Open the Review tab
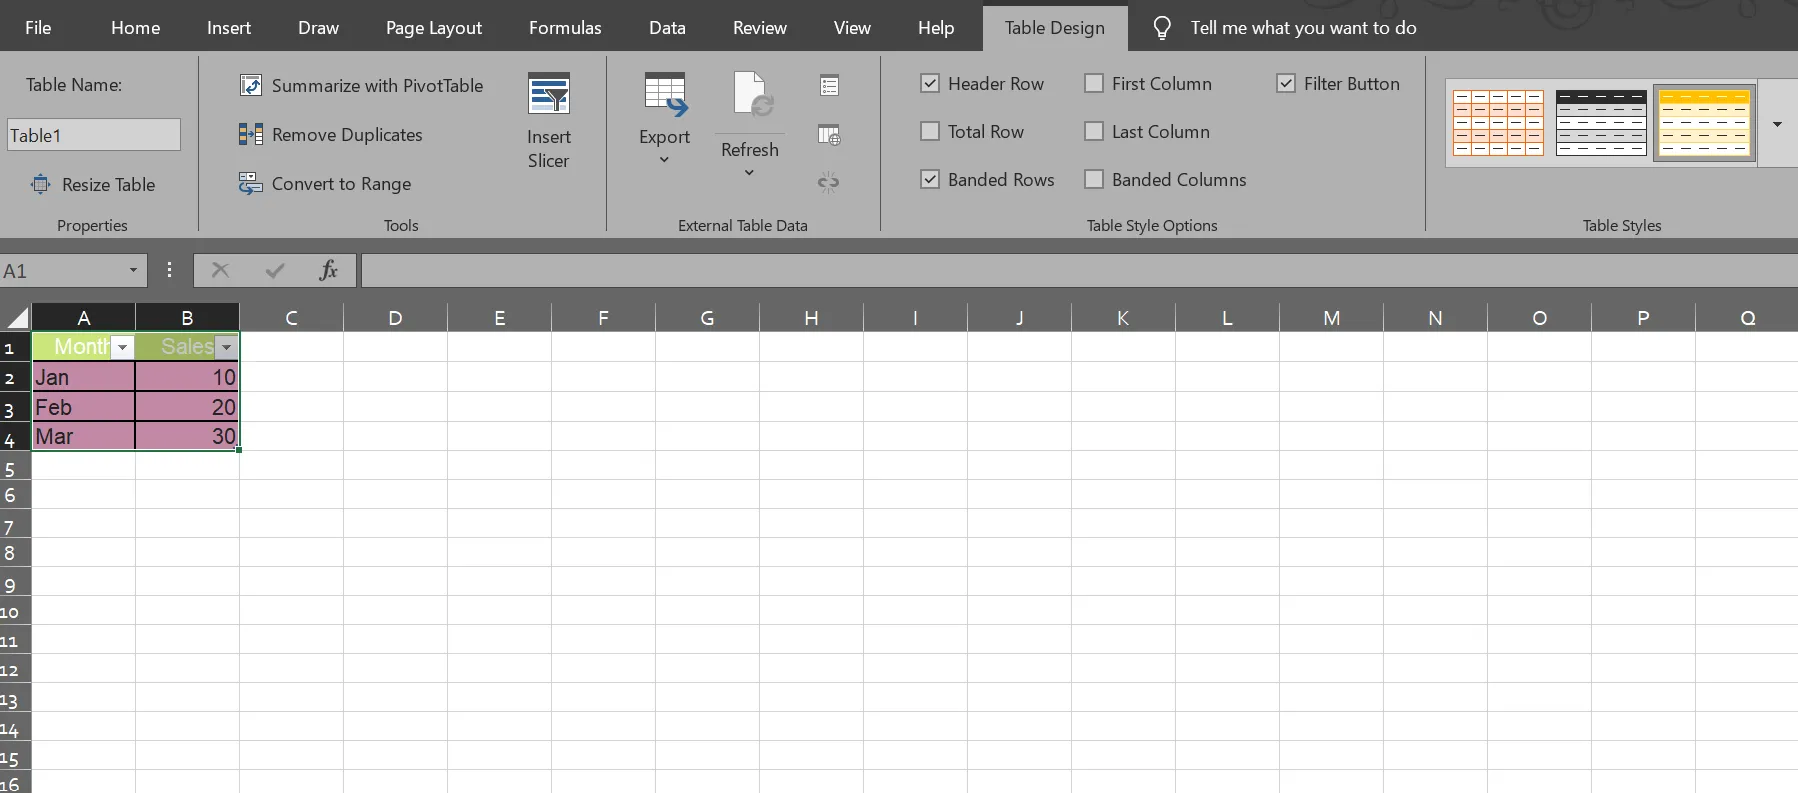This screenshot has height=793, width=1798. pyautogui.click(x=760, y=28)
